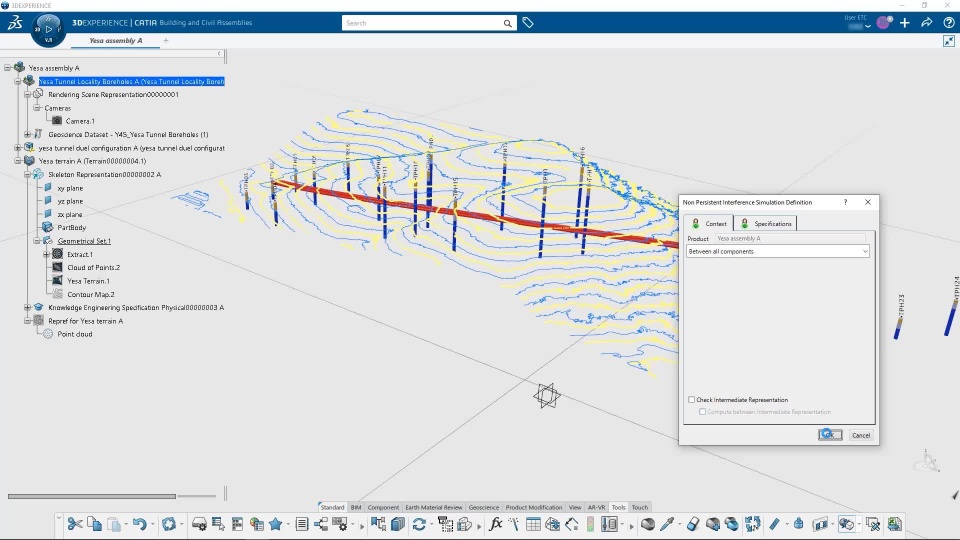960x540 pixels.
Task: Click the 3DS logo icon
Action: coord(15,23)
